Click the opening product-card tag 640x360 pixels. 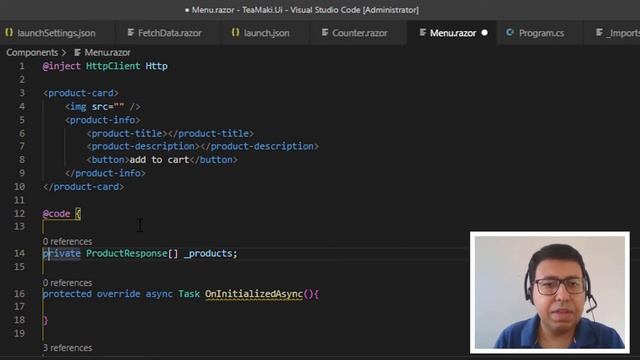pos(81,93)
